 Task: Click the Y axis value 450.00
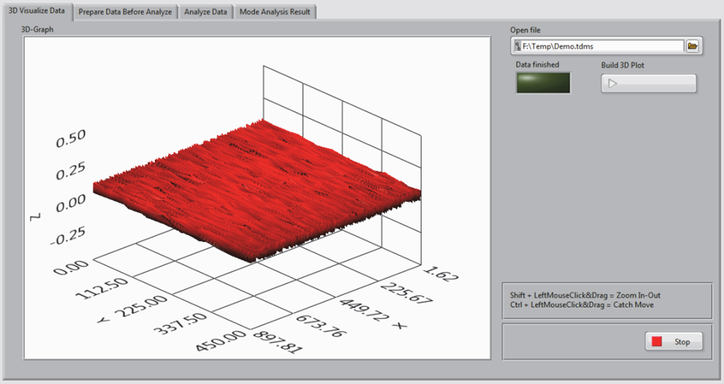click(x=220, y=341)
